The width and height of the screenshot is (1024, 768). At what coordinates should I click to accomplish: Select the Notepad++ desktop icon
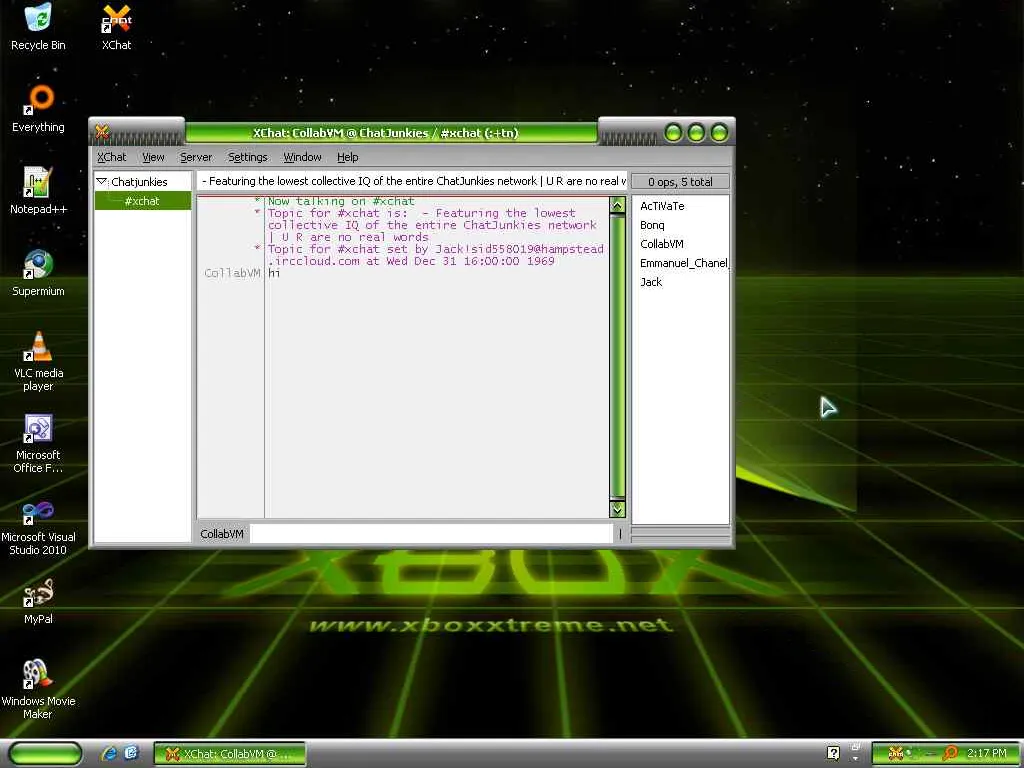[38, 191]
